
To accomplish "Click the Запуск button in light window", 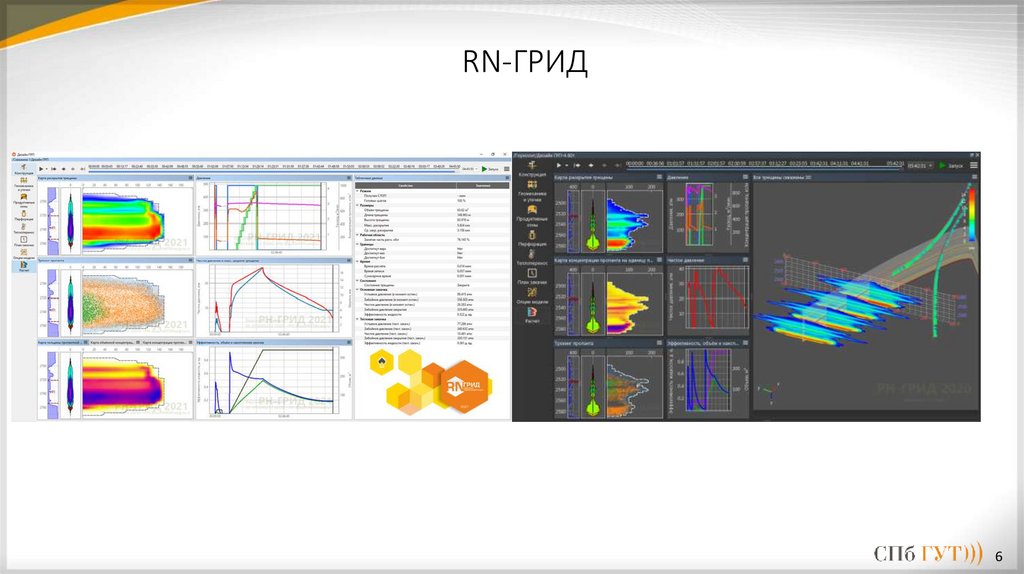I will point(490,168).
